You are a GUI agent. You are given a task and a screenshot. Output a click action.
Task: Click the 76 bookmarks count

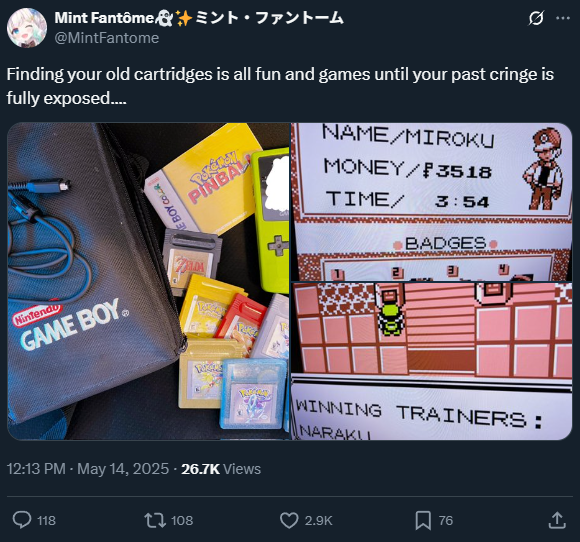[446, 521]
